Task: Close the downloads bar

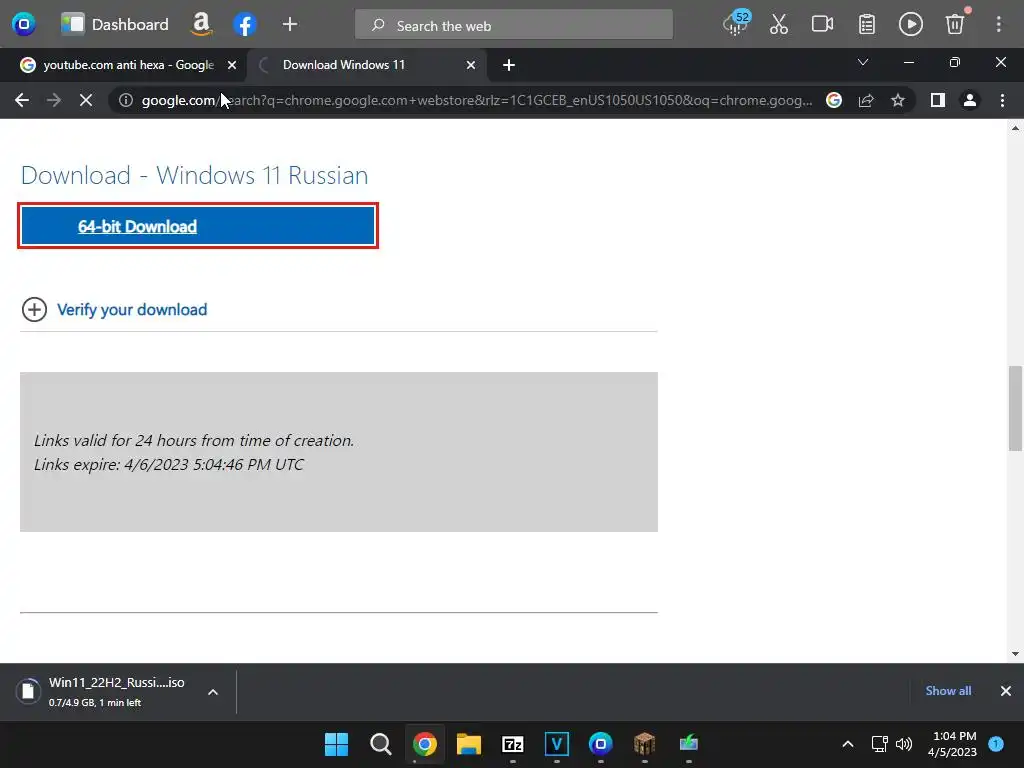Action: 1006,691
